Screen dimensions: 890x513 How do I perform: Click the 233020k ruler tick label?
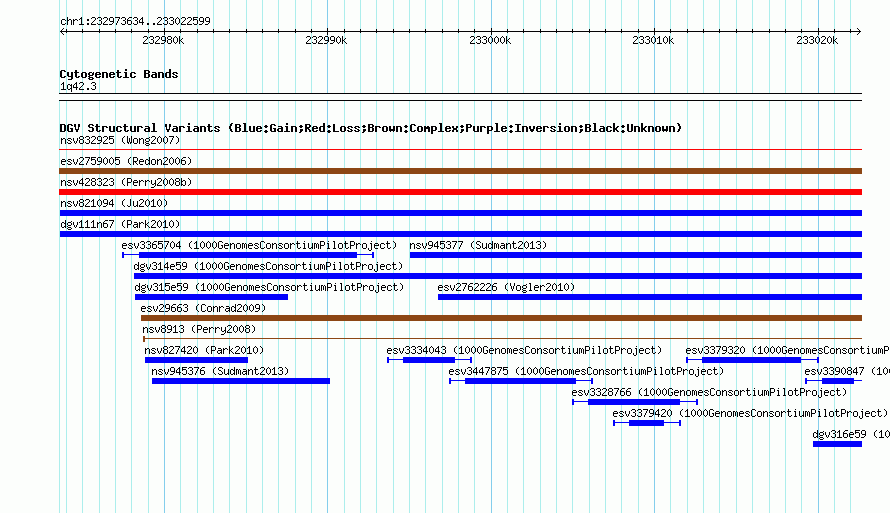pos(817,40)
